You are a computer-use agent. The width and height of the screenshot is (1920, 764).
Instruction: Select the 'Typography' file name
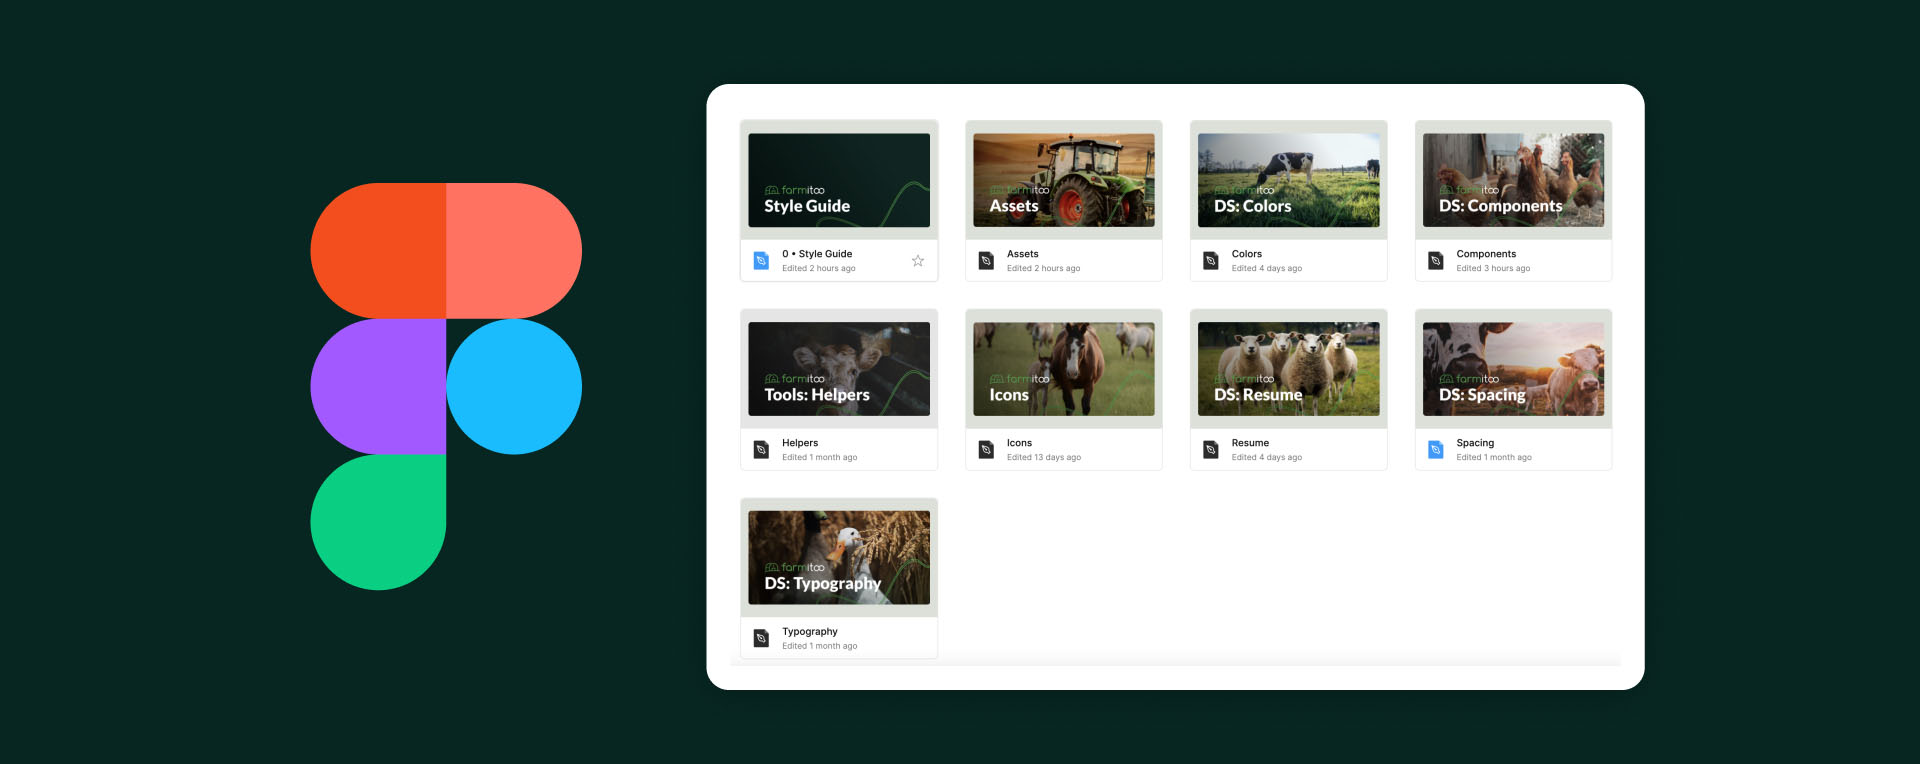click(x=810, y=632)
